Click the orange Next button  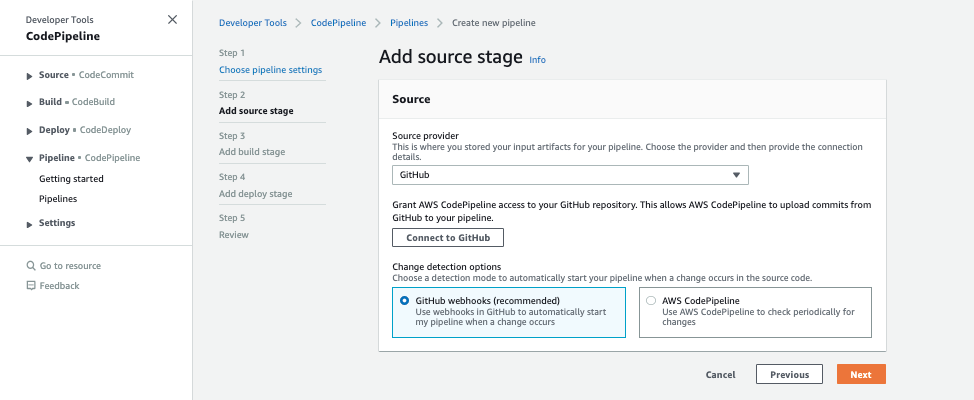(861, 374)
